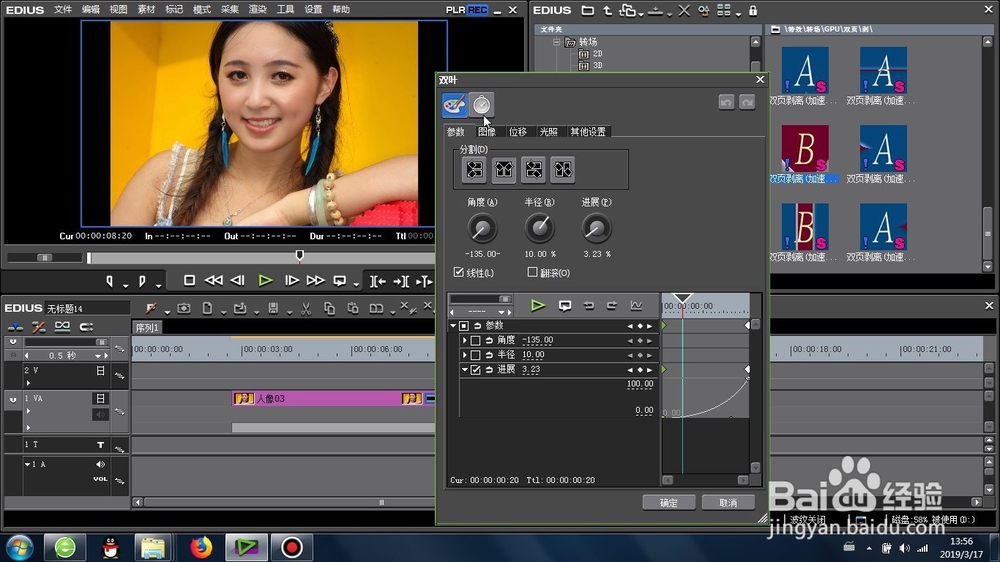The width and height of the screenshot is (1000, 562).
Task: Collapse the 进展 keyframe row
Action: [x=464, y=370]
